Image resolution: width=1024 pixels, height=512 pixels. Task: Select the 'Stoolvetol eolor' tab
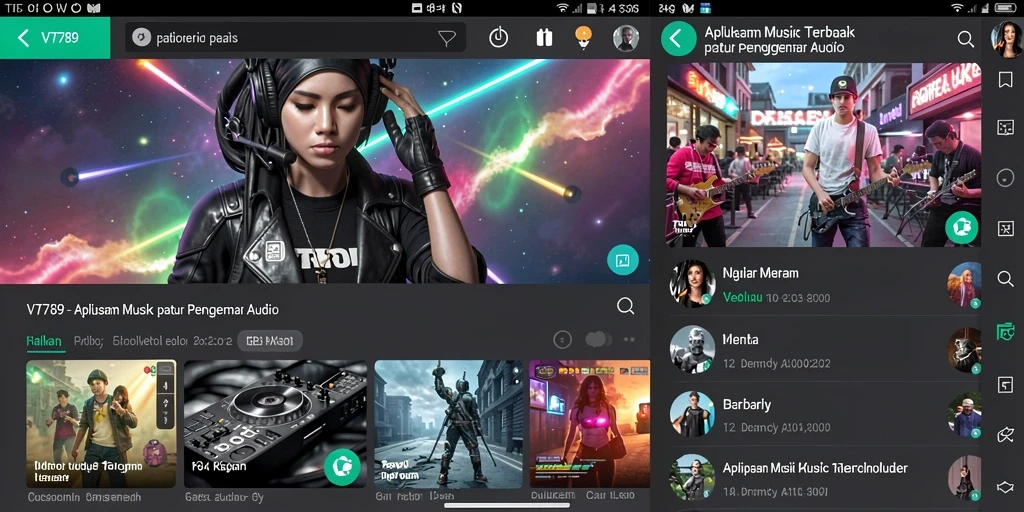tap(150, 340)
